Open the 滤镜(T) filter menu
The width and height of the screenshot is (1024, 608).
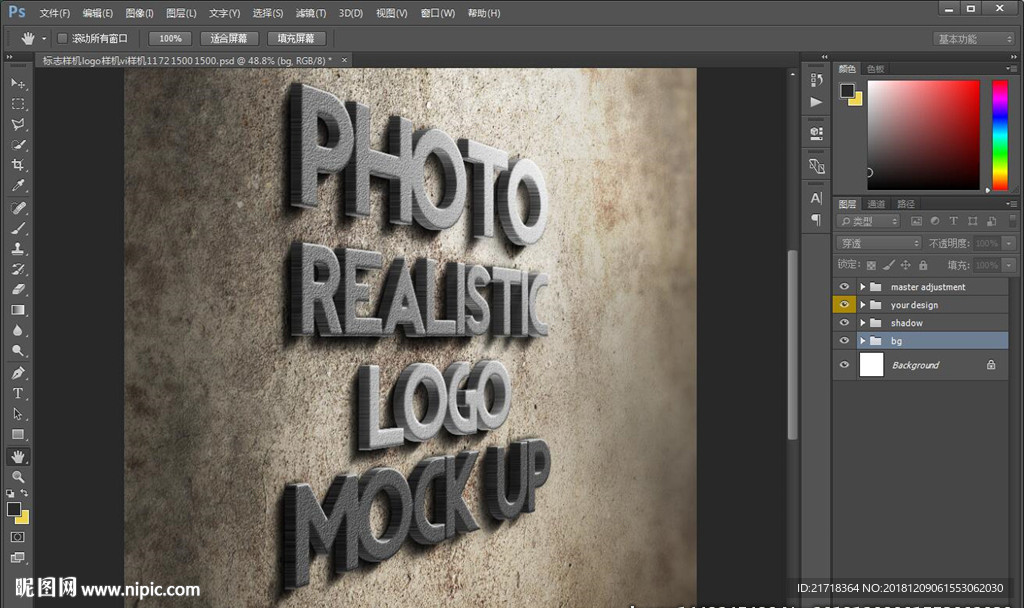[x=311, y=13]
